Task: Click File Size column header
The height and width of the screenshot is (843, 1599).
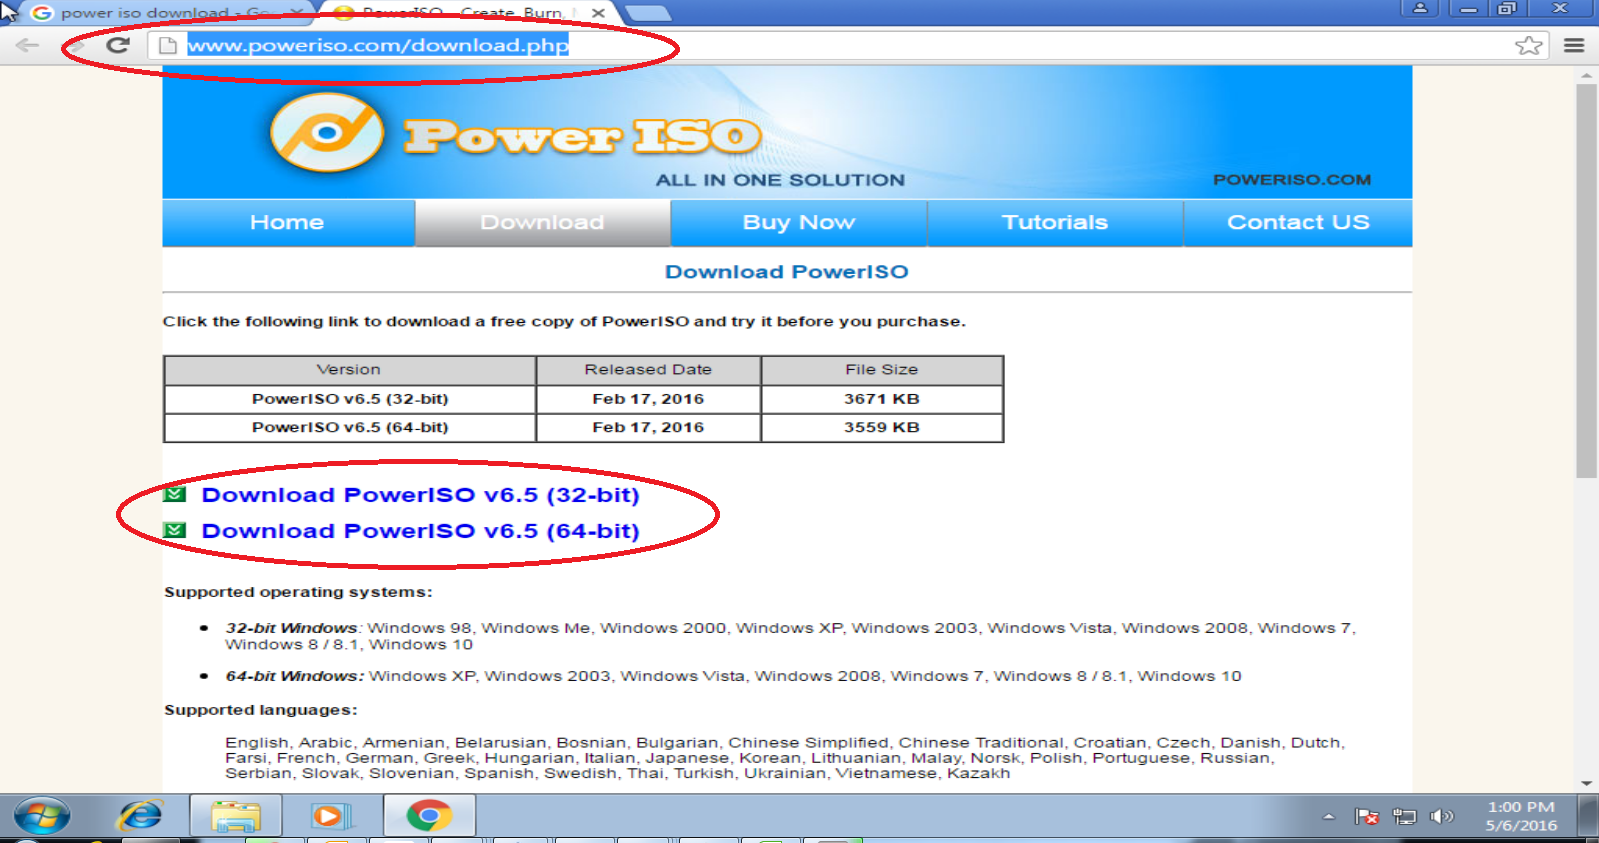Action: [x=882, y=370]
